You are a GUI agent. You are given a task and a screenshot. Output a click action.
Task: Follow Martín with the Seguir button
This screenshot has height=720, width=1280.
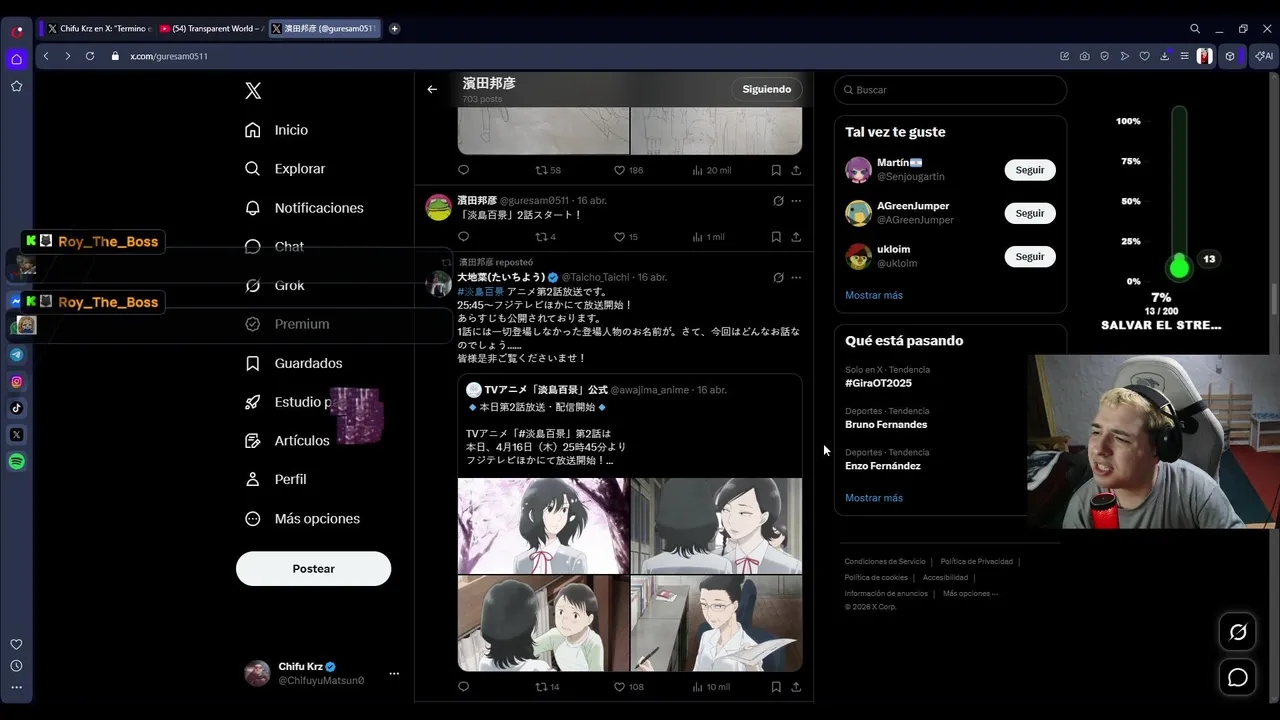(x=1030, y=170)
